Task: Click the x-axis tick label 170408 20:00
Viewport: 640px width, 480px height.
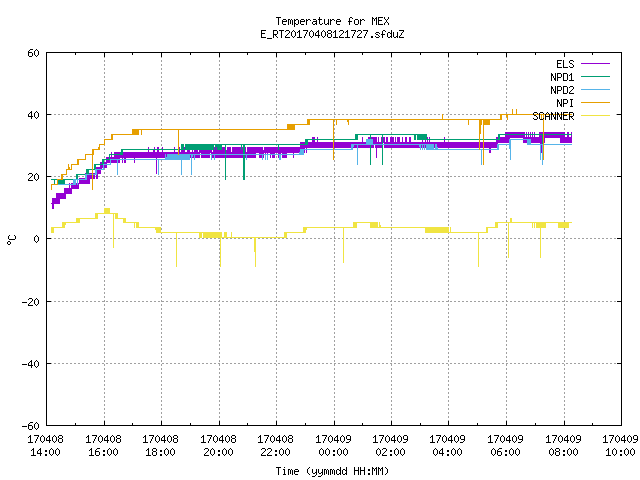Action: [x=218, y=446]
